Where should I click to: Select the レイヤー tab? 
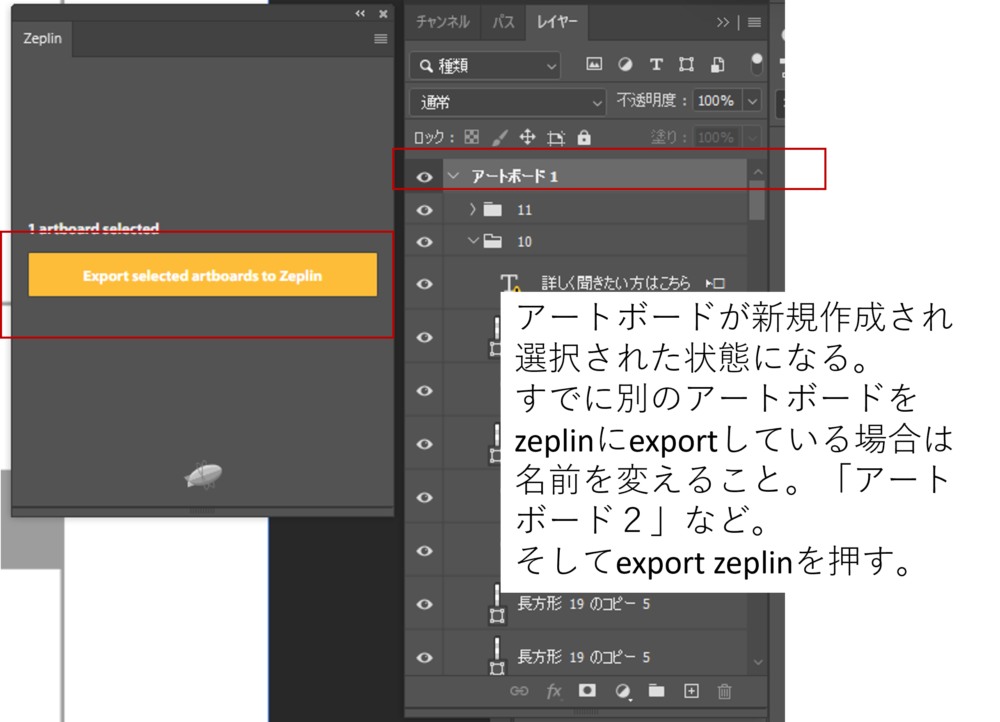pyautogui.click(x=557, y=22)
